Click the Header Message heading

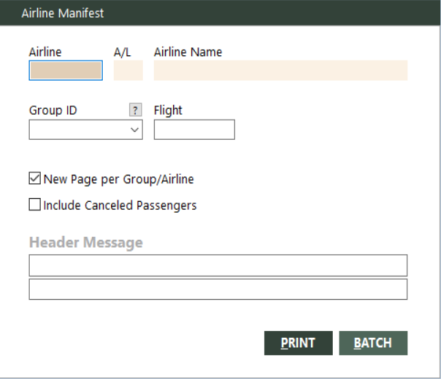pos(86,242)
